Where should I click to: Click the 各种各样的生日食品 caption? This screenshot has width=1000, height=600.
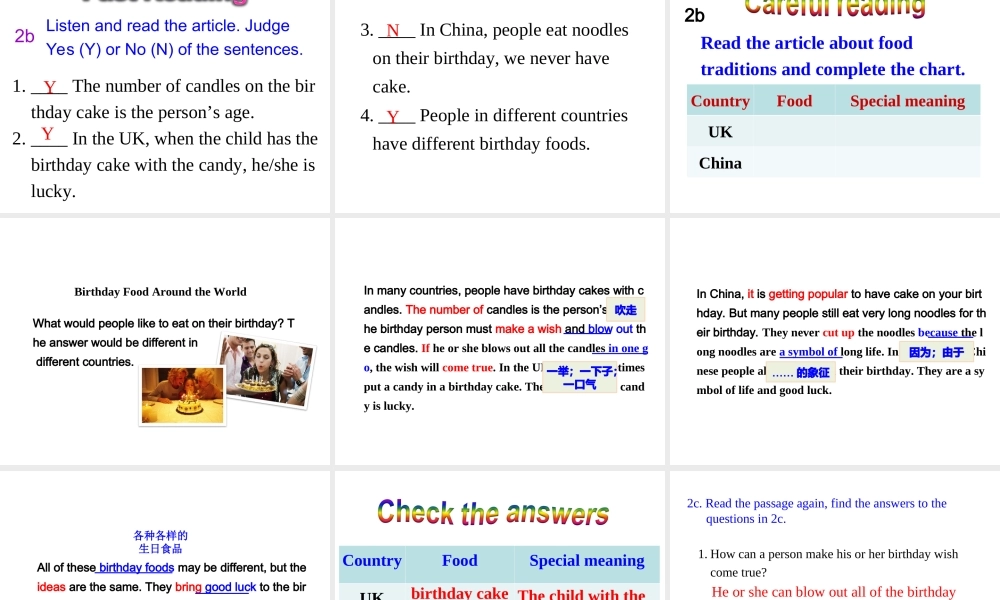[160, 542]
